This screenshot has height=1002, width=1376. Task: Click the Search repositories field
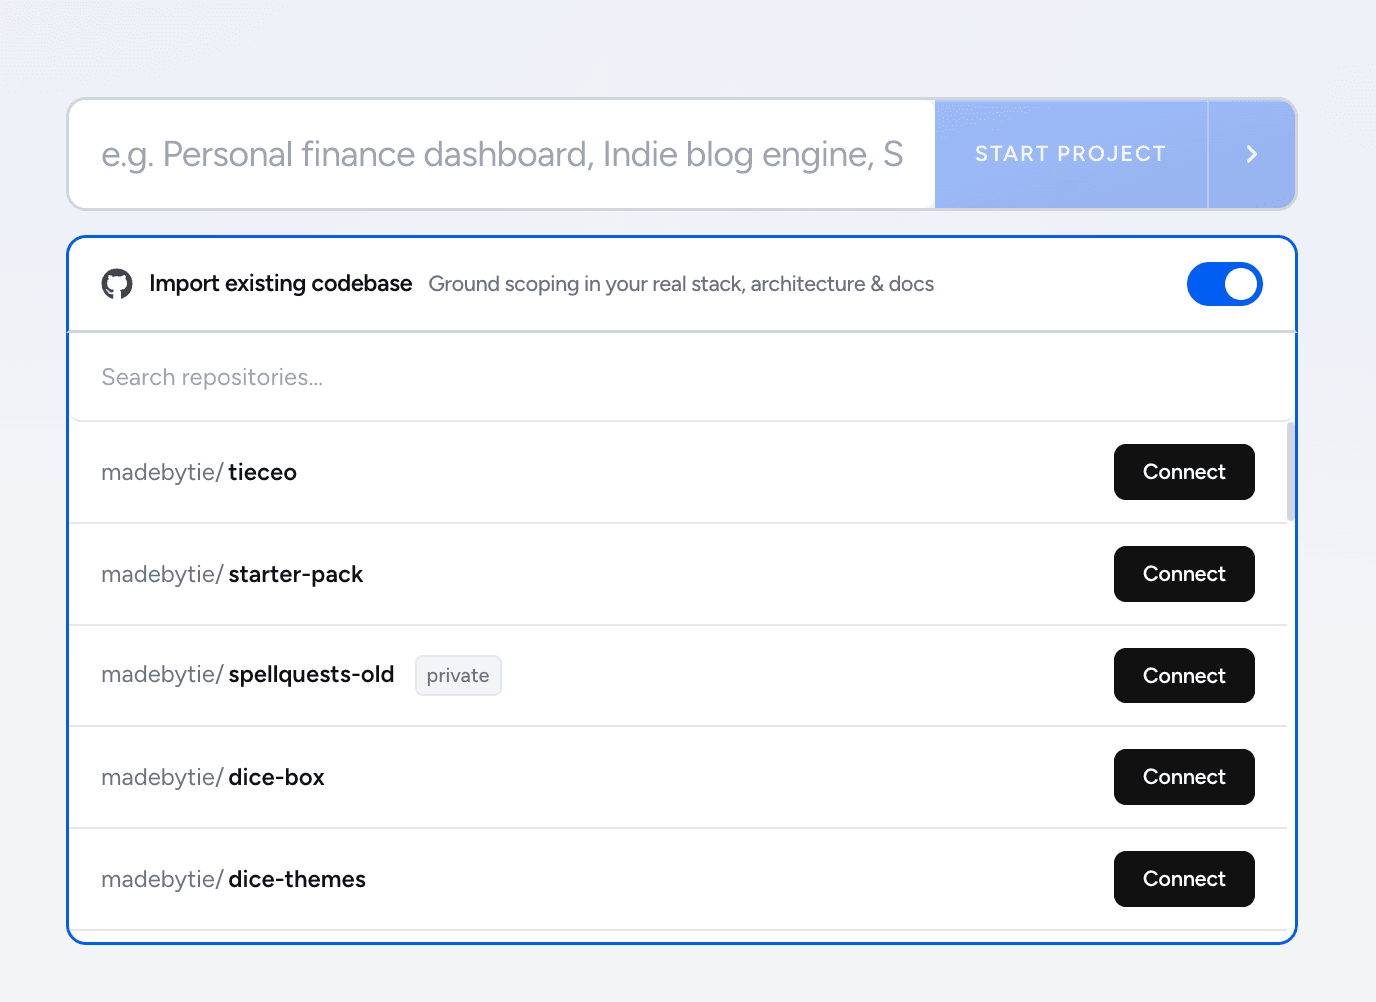680,377
